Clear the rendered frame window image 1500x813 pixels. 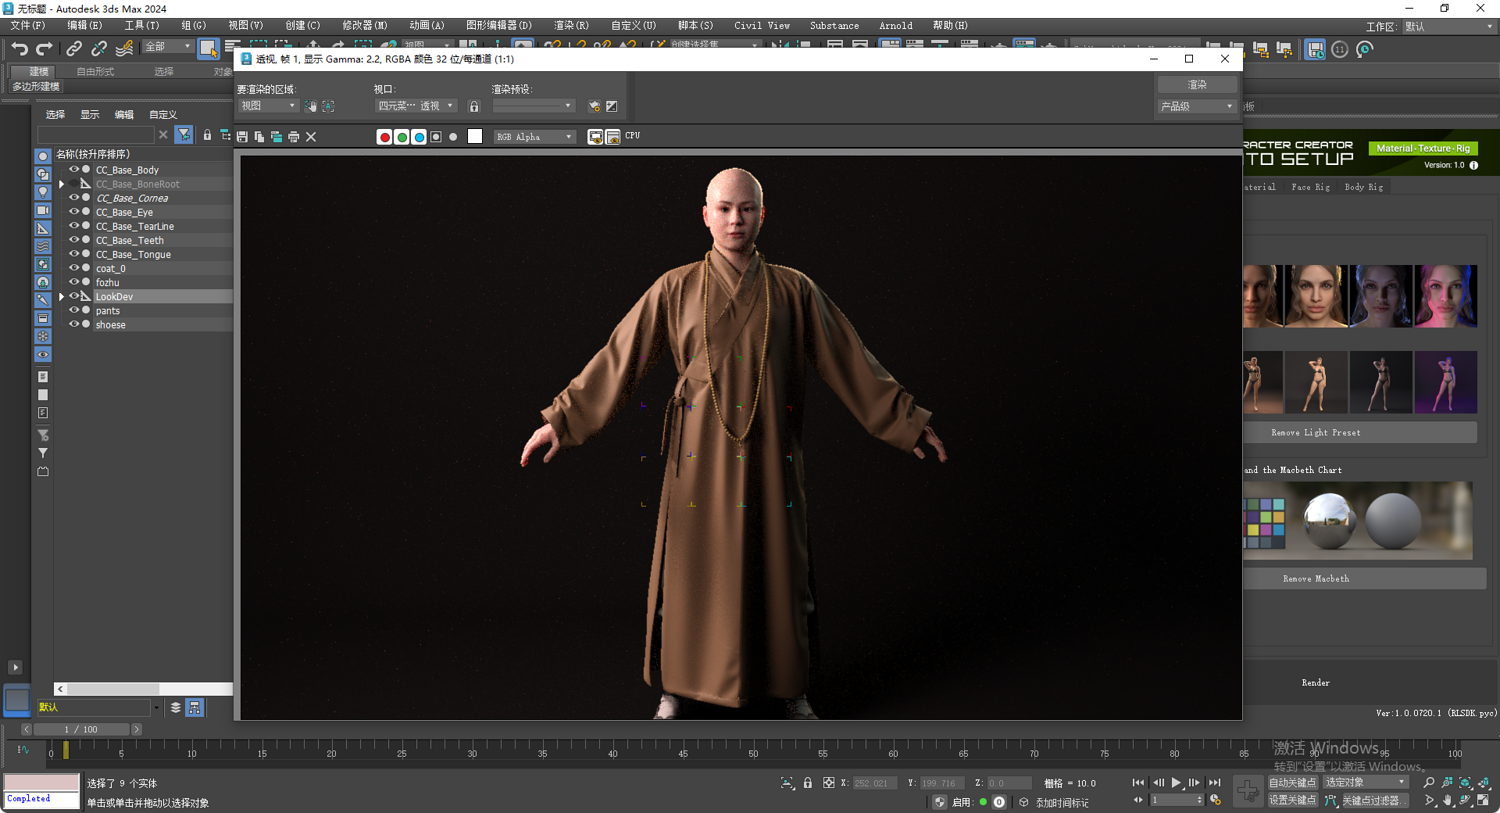(311, 137)
